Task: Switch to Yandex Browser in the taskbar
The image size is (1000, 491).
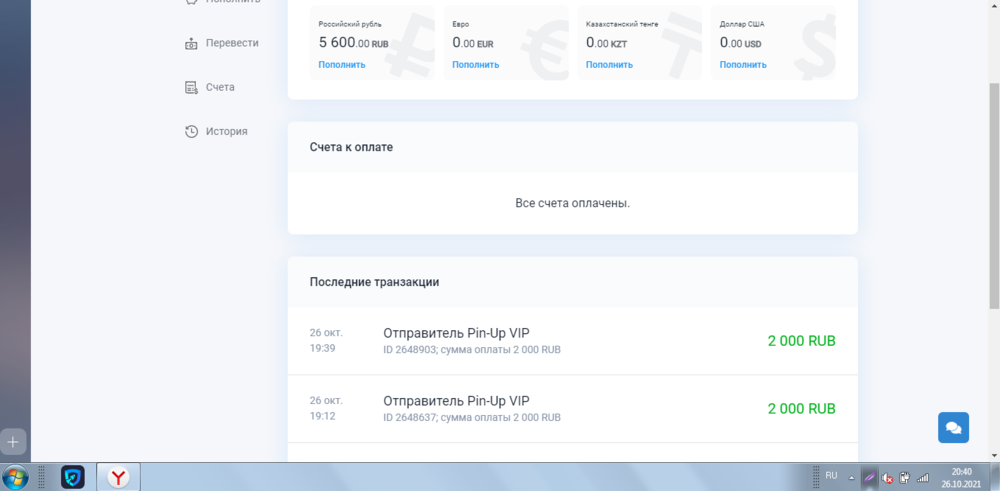Action: pyautogui.click(x=118, y=477)
